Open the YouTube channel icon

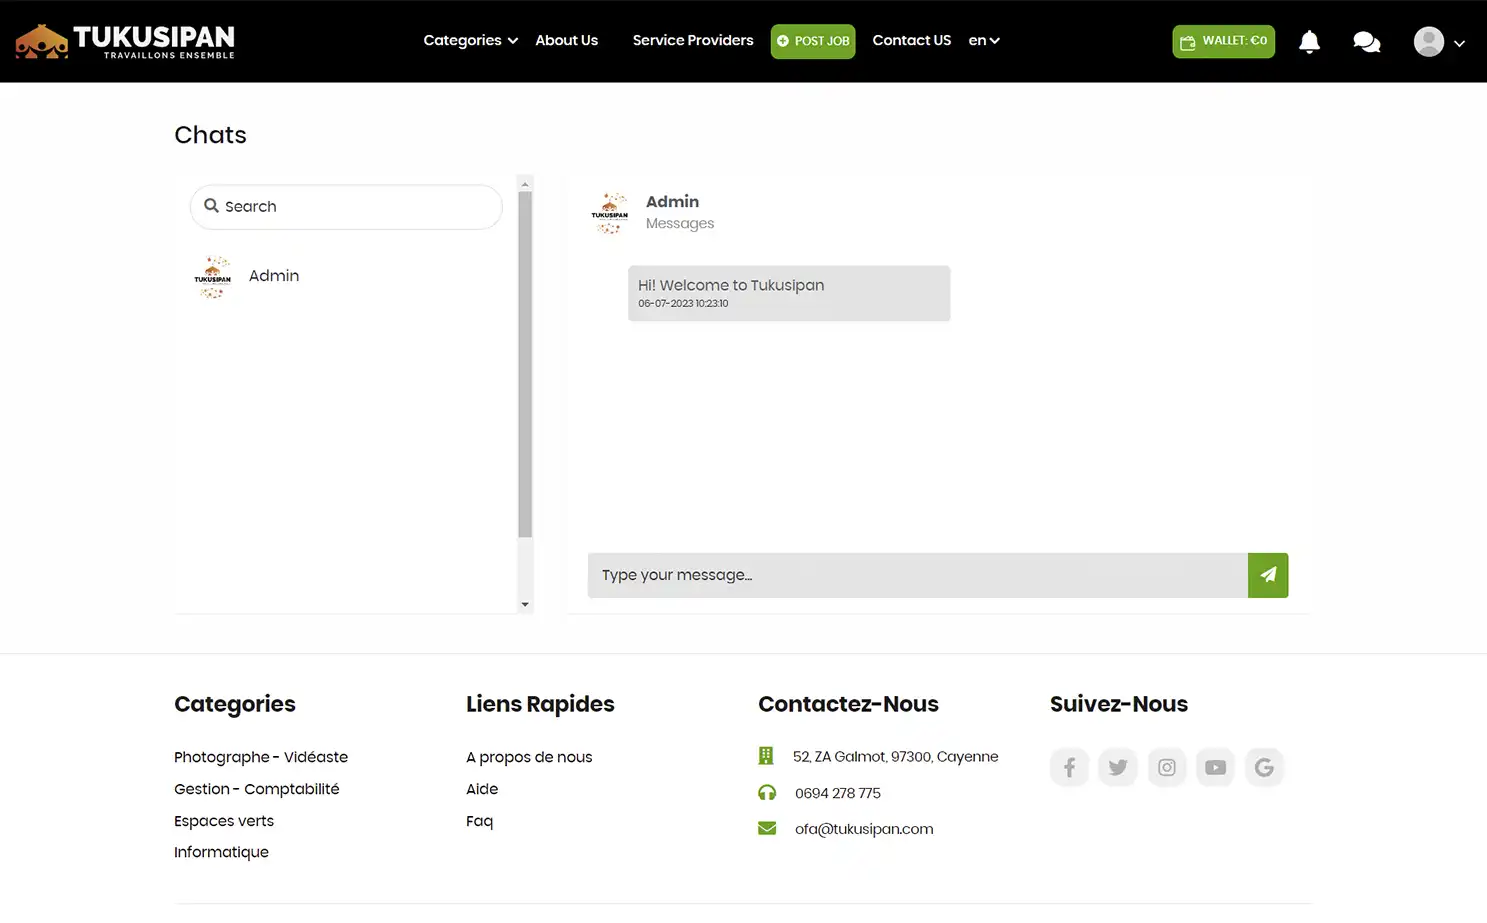tap(1215, 767)
